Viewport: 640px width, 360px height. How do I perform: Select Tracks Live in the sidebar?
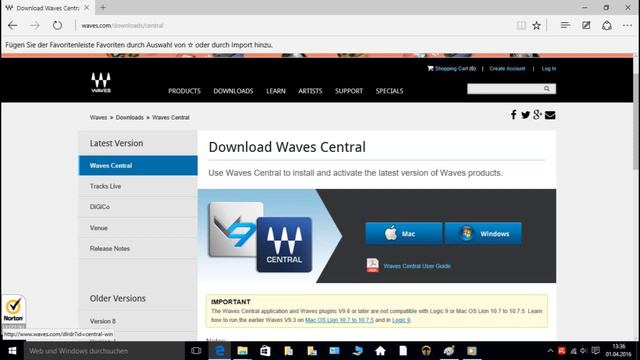[138, 186]
